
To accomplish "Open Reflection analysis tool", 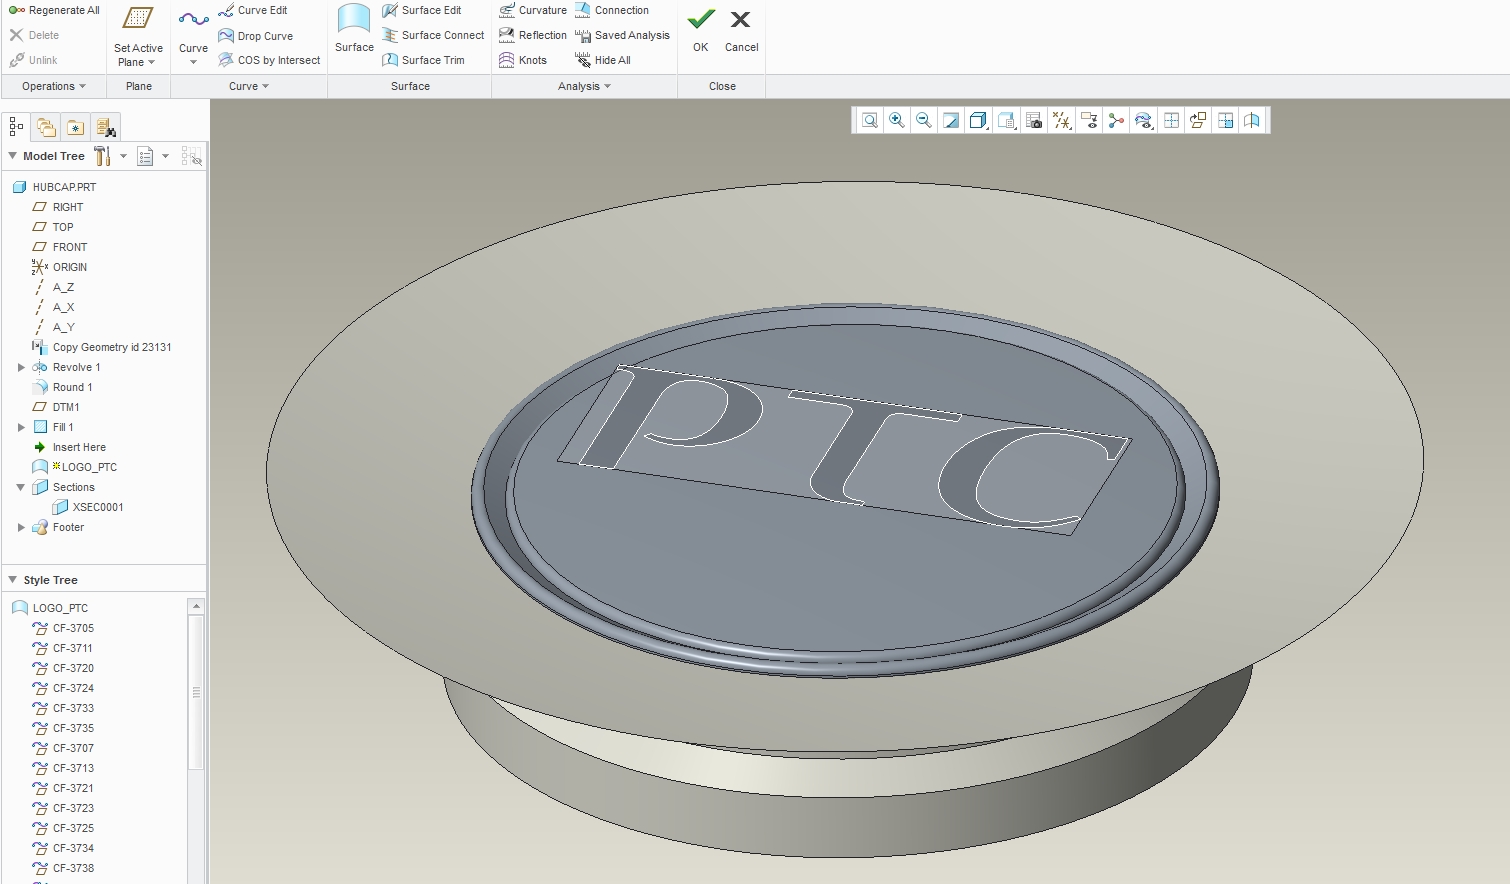I will coord(533,35).
